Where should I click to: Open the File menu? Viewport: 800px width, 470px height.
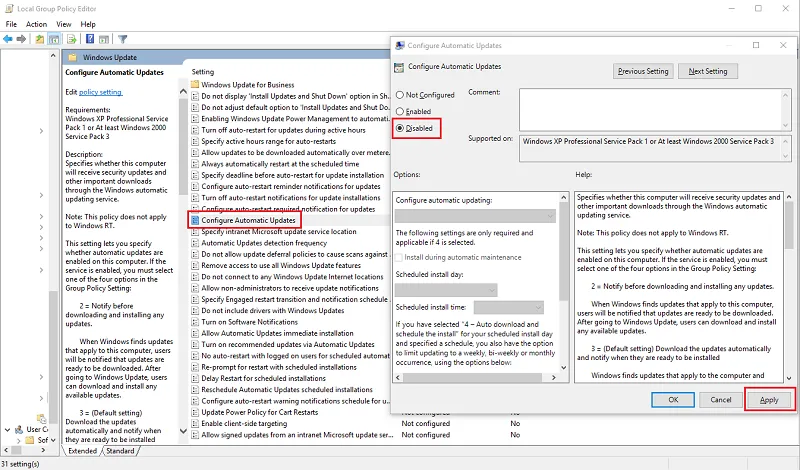[11, 24]
